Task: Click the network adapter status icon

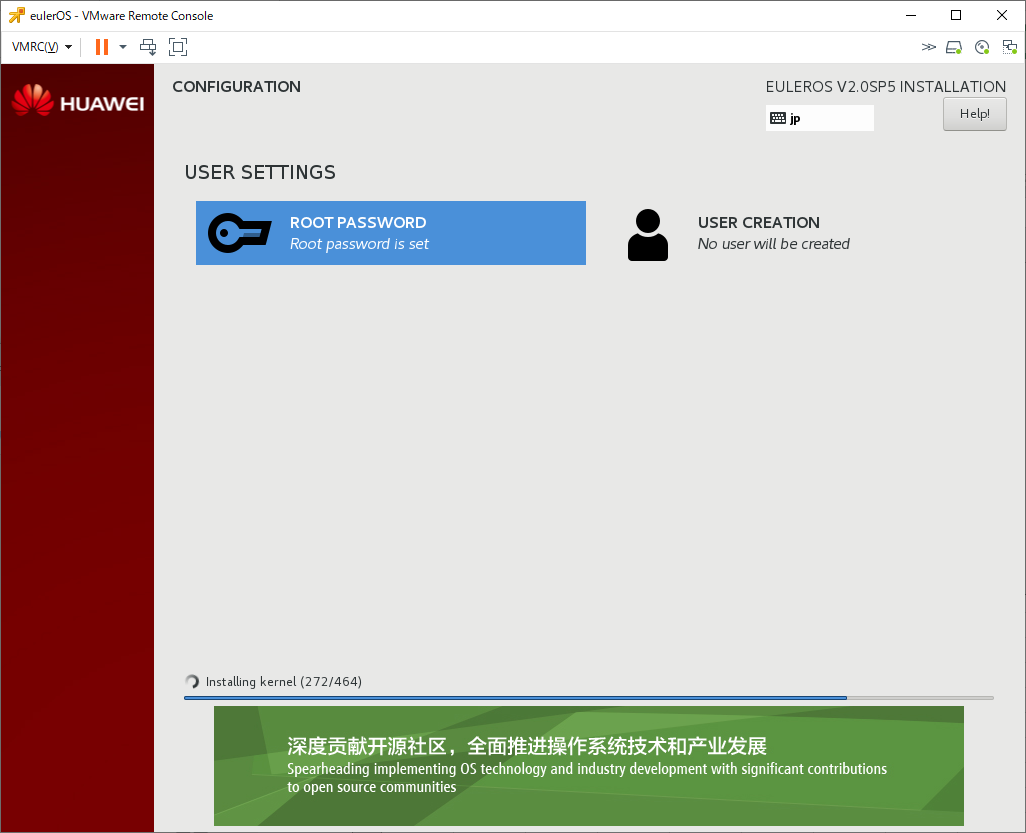Action: (1009, 46)
